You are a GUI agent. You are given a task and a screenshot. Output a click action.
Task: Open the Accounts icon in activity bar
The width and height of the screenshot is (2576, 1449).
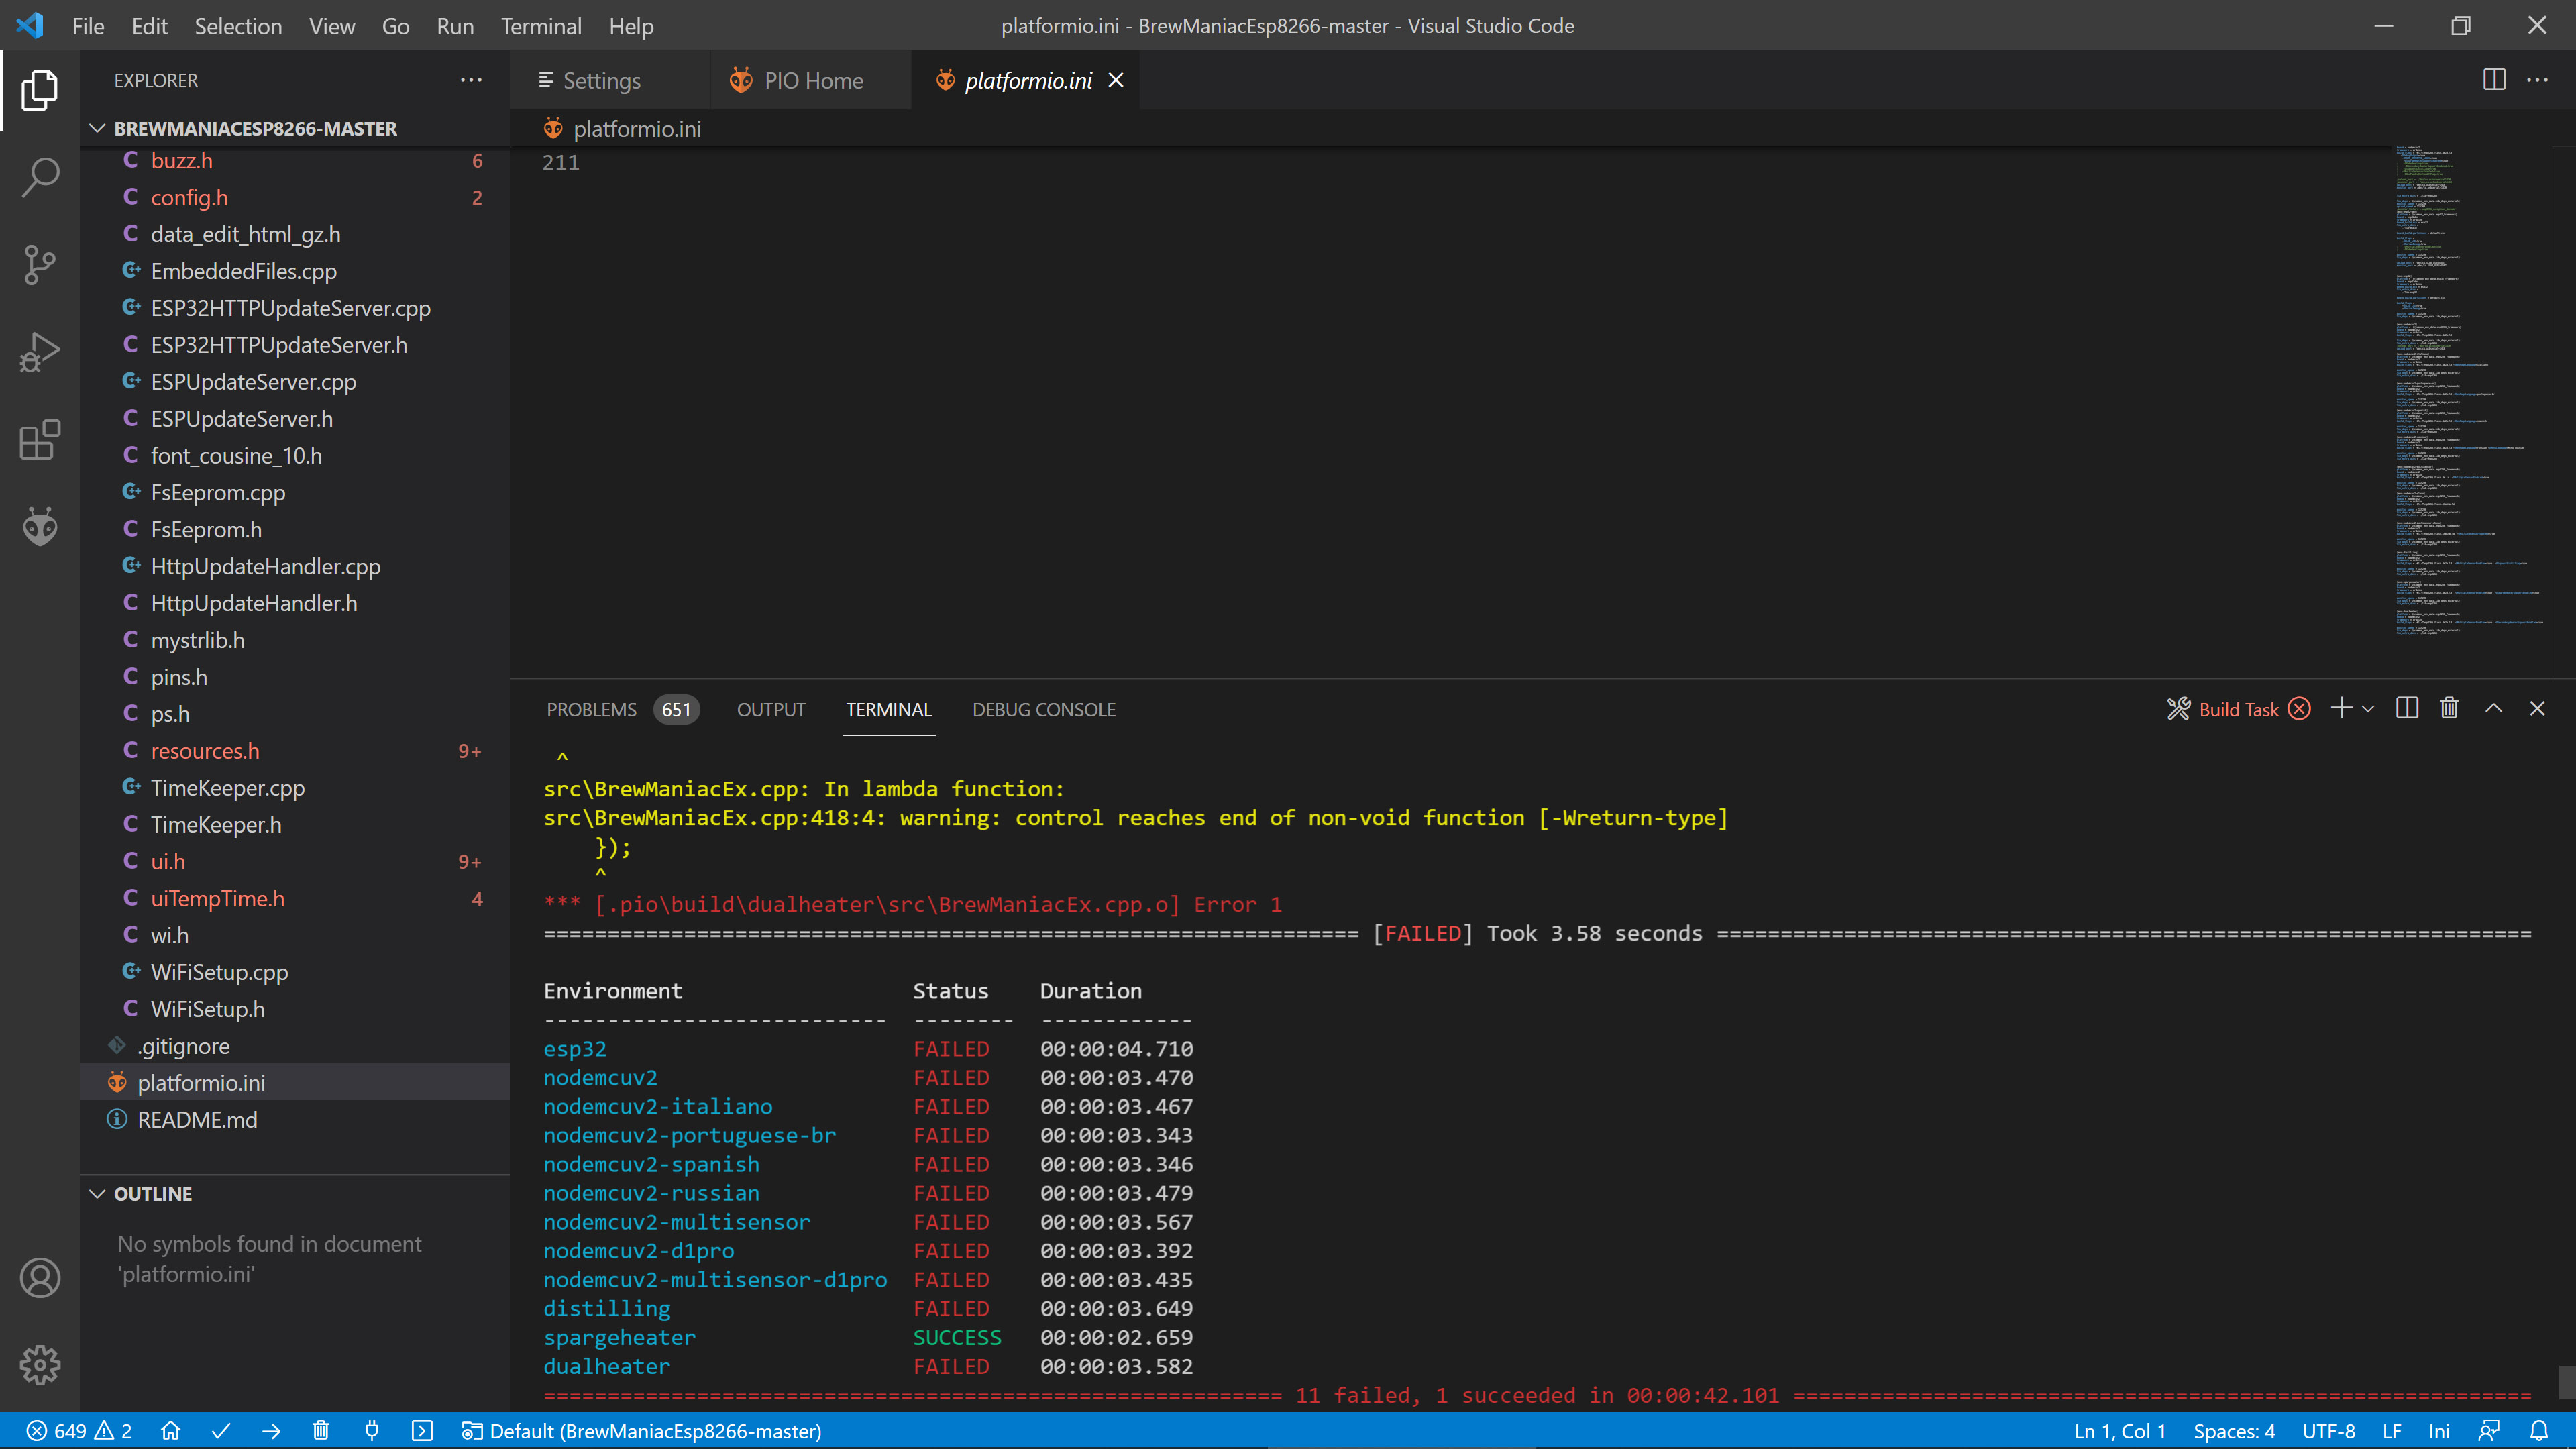tap(40, 1278)
